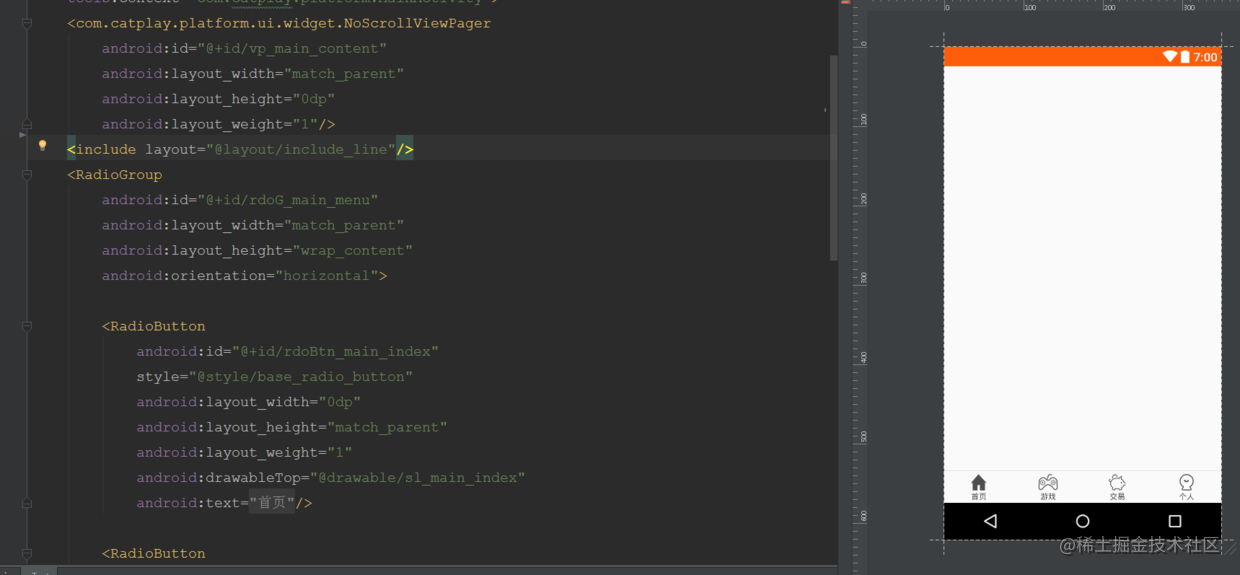Click the ViewPager layout_width="match_parent" line
Viewport: 1240px width, 575px height.
pos(253,74)
